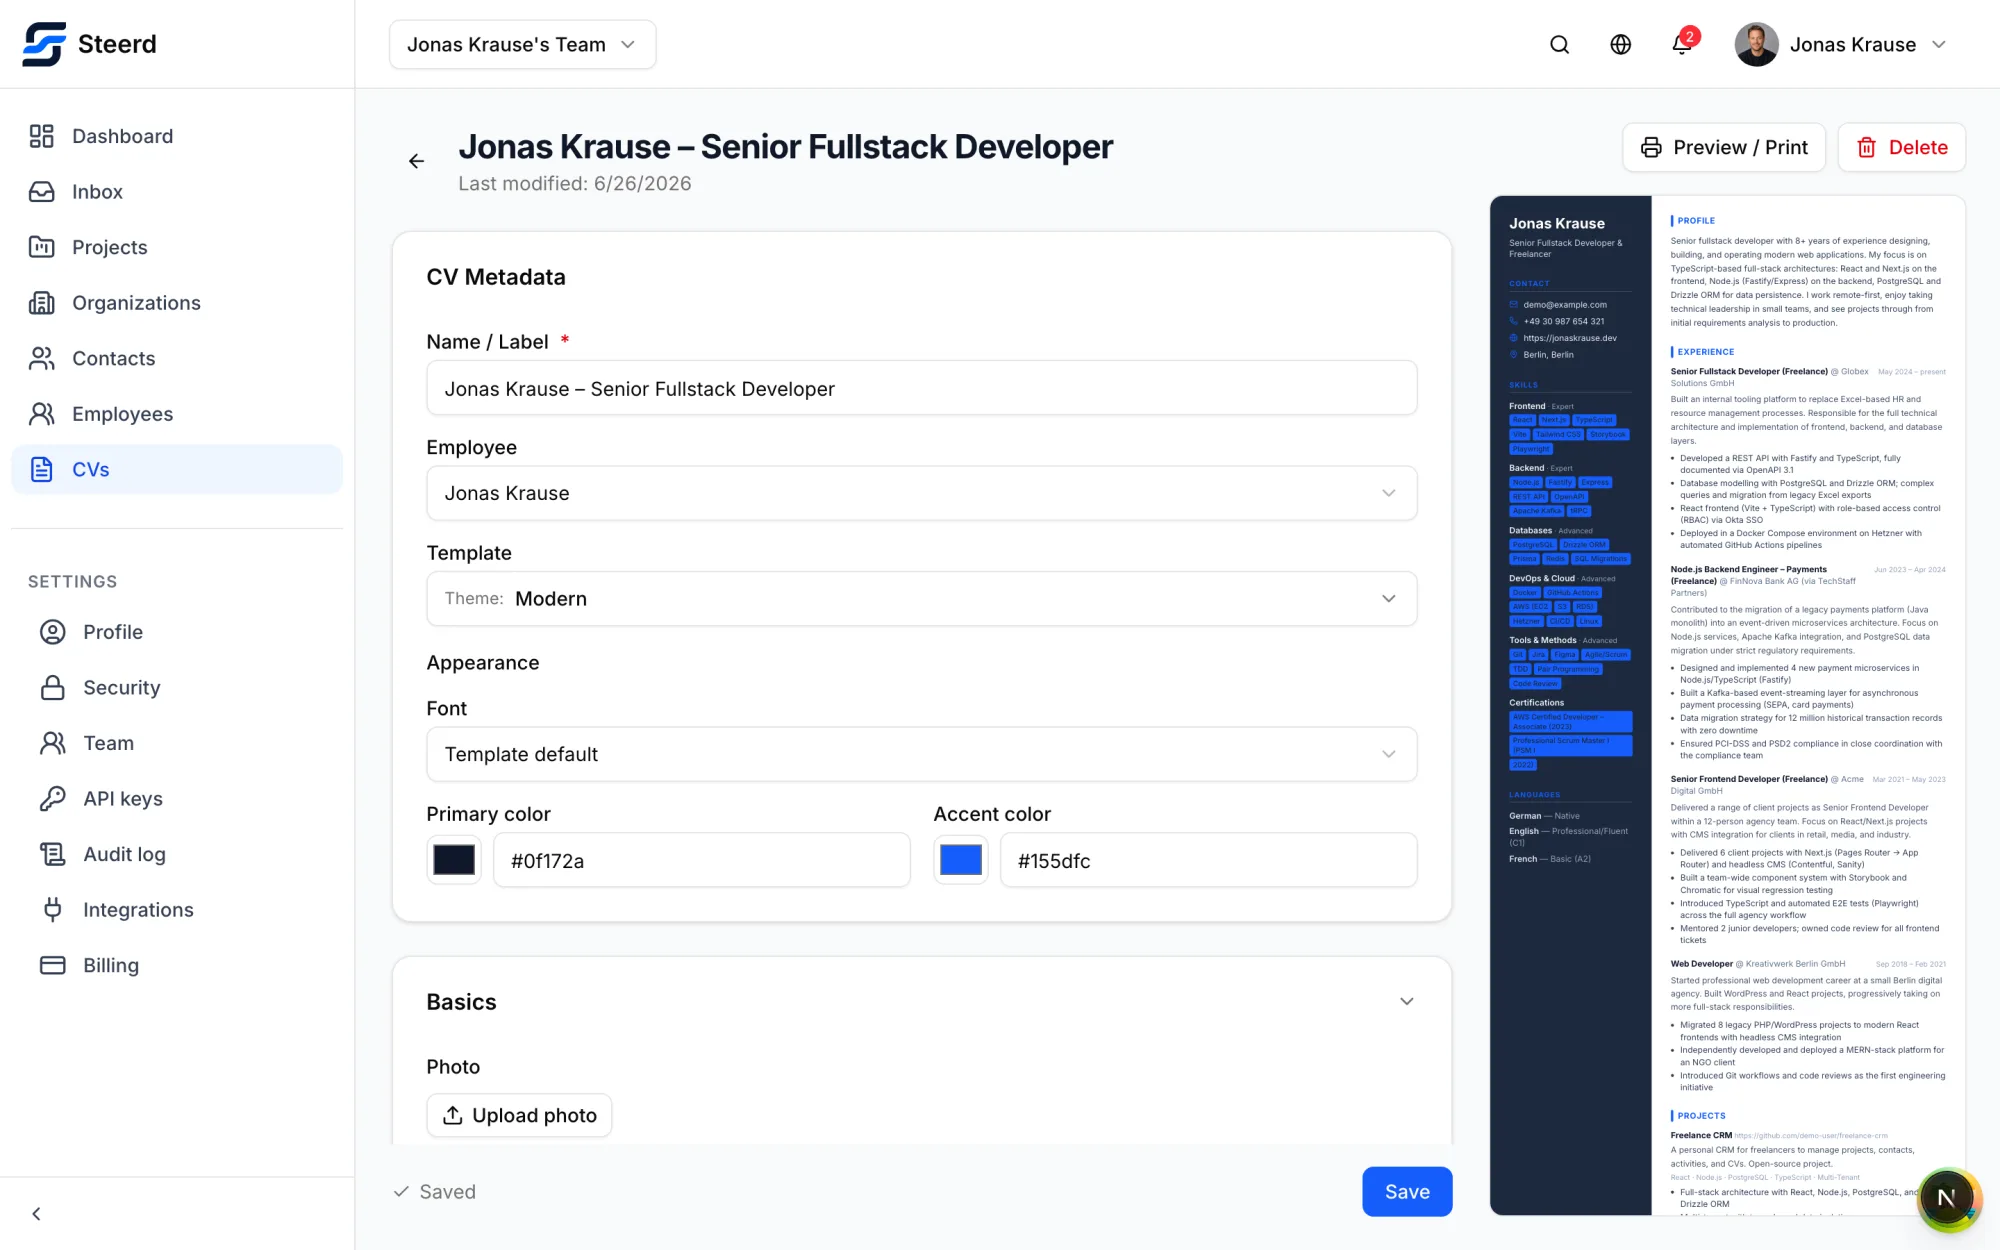Click the Inbox tray icon
The image size is (2000, 1250).
click(41, 192)
